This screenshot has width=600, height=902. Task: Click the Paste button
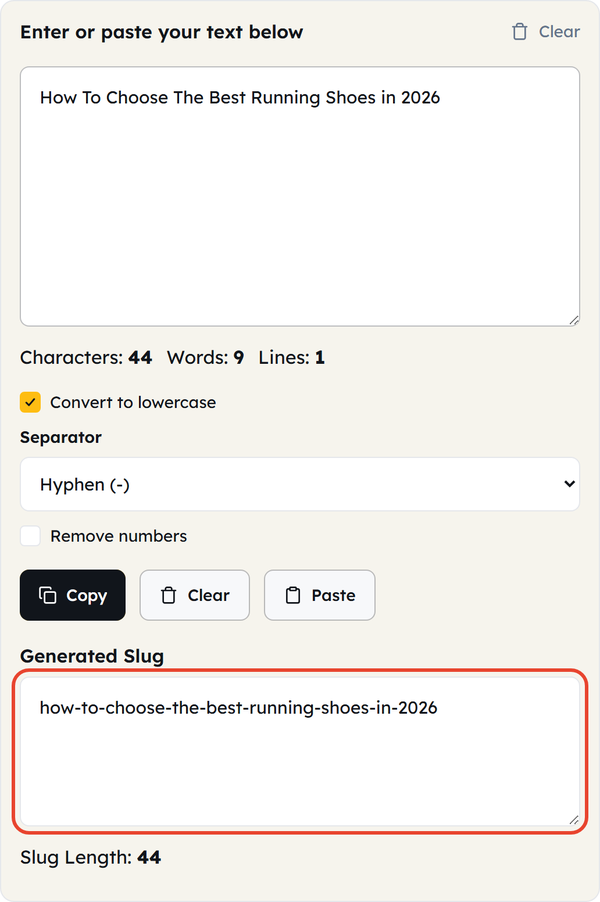pyautogui.click(x=320, y=595)
